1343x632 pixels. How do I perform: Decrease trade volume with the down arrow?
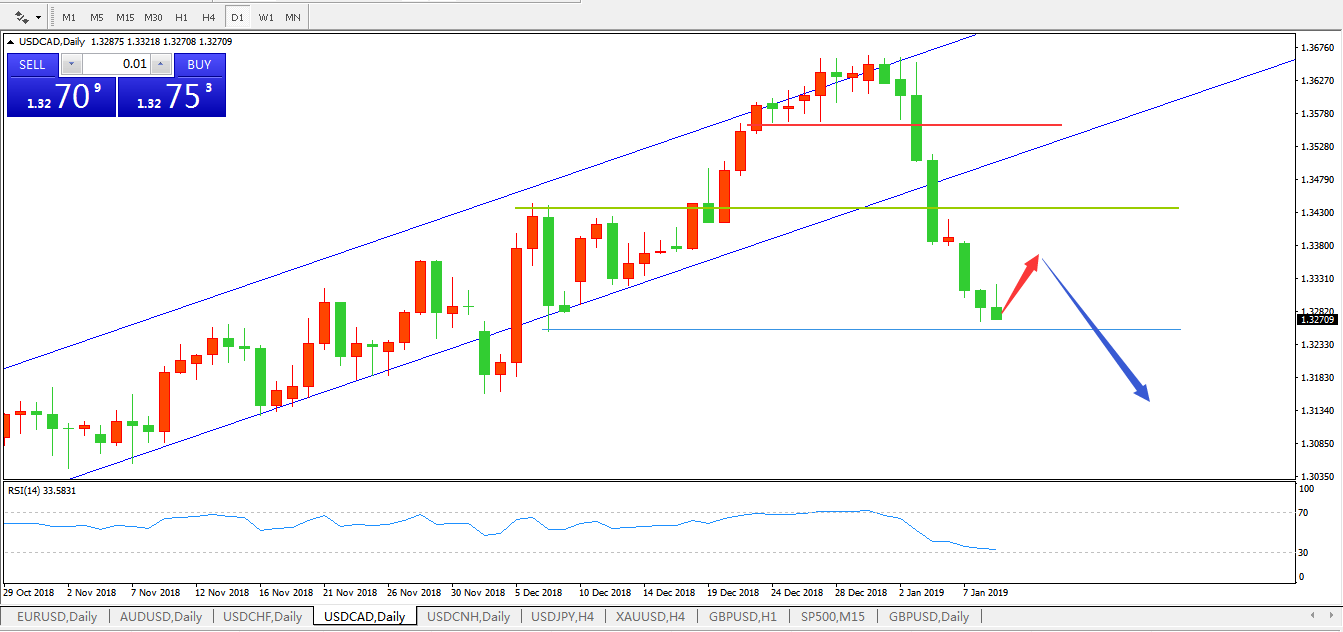[x=72, y=64]
